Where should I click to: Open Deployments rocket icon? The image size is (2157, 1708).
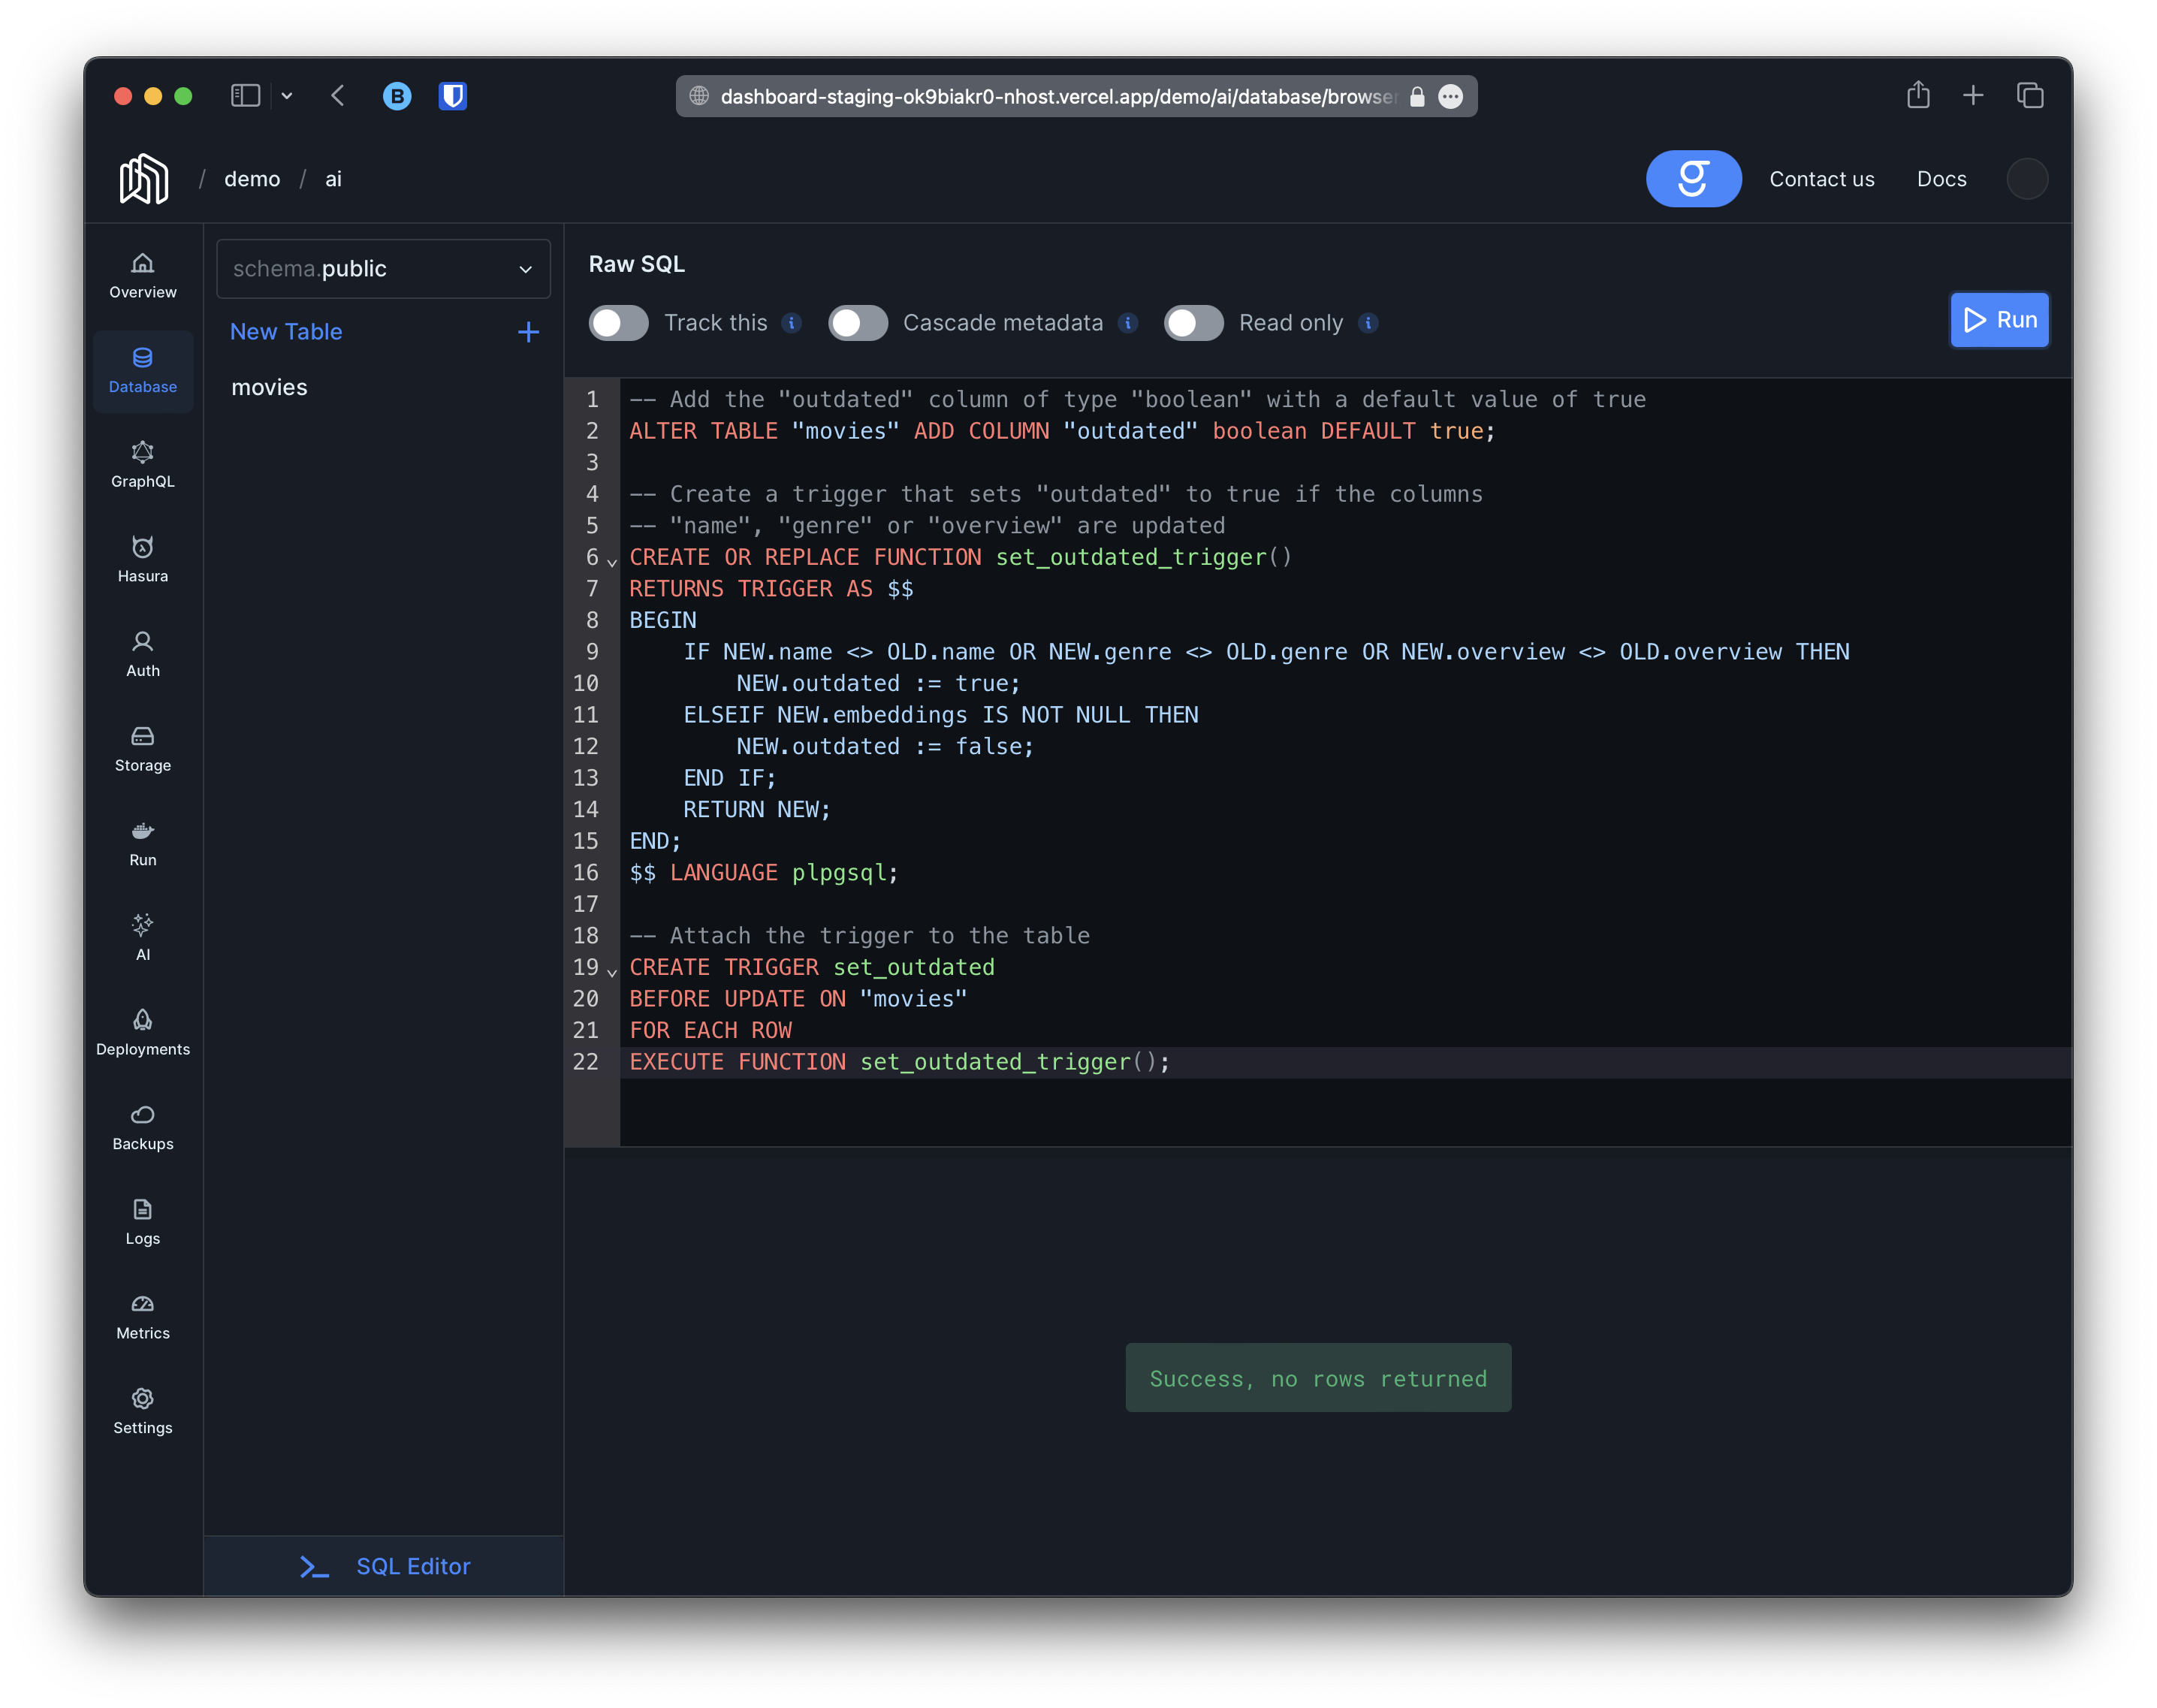143,1032
